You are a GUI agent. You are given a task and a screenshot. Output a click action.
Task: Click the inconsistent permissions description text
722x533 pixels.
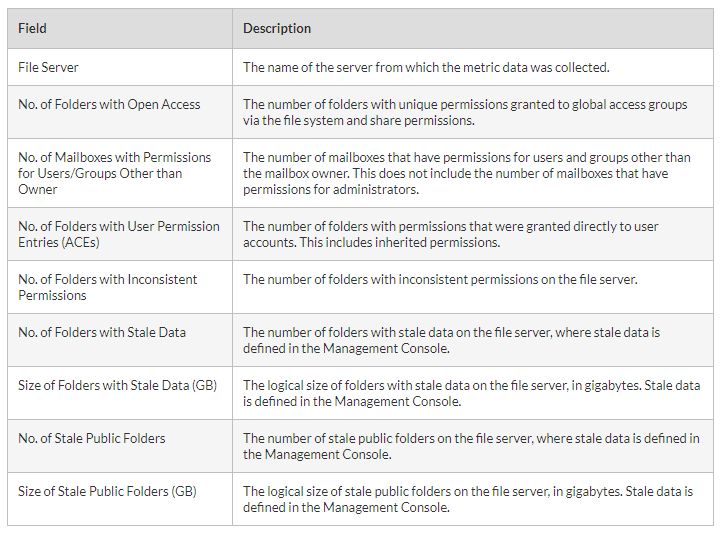(440, 280)
